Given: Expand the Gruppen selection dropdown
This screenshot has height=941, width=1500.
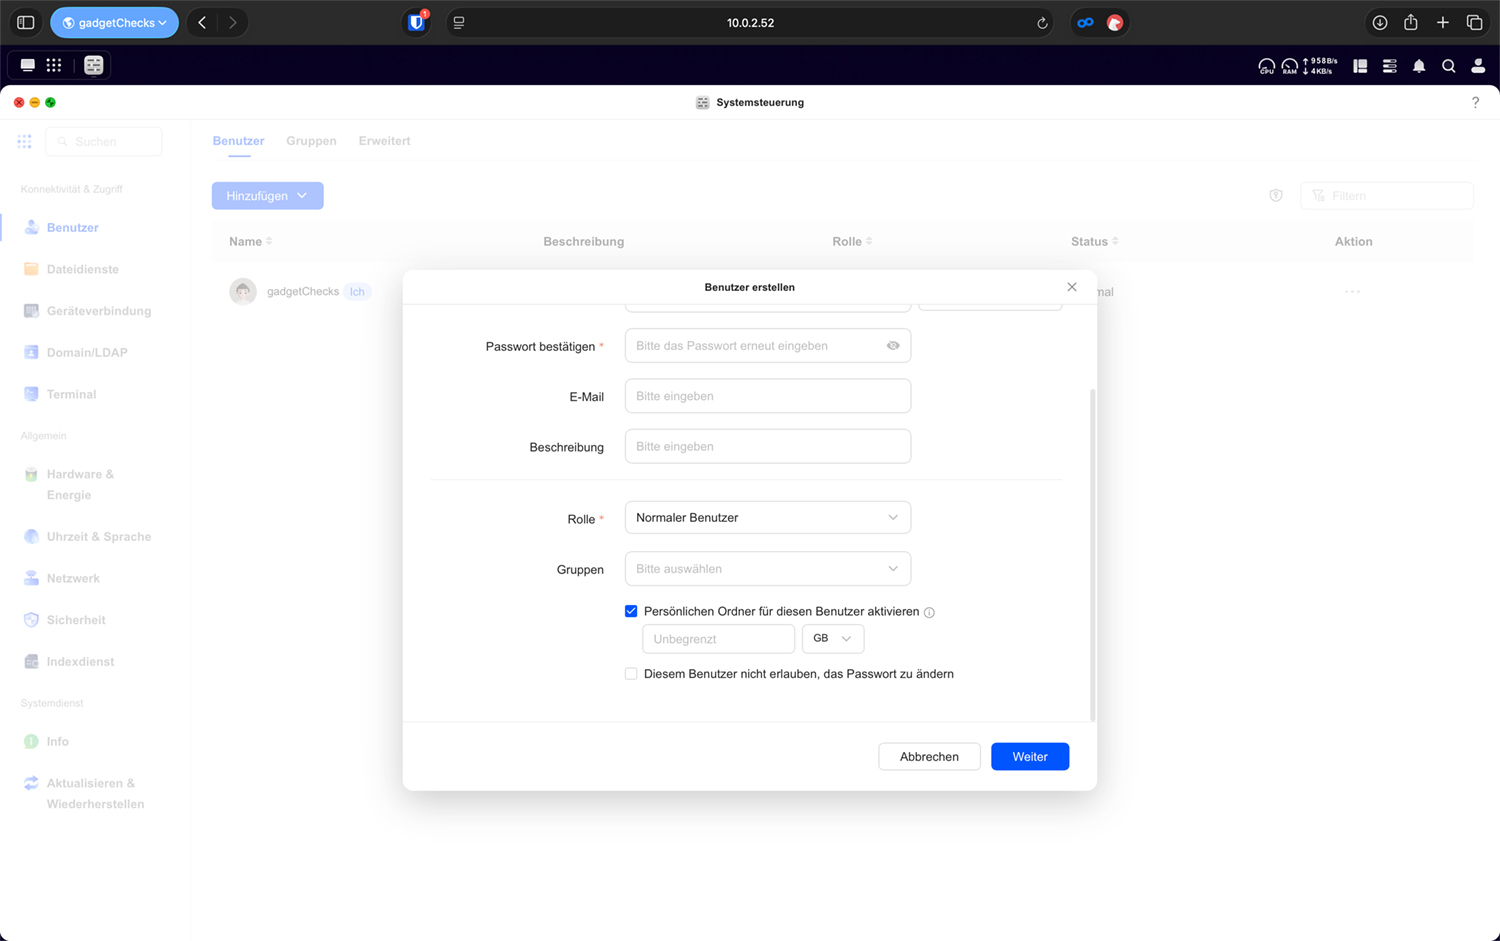Looking at the screenshot, I should coord(767,569).
